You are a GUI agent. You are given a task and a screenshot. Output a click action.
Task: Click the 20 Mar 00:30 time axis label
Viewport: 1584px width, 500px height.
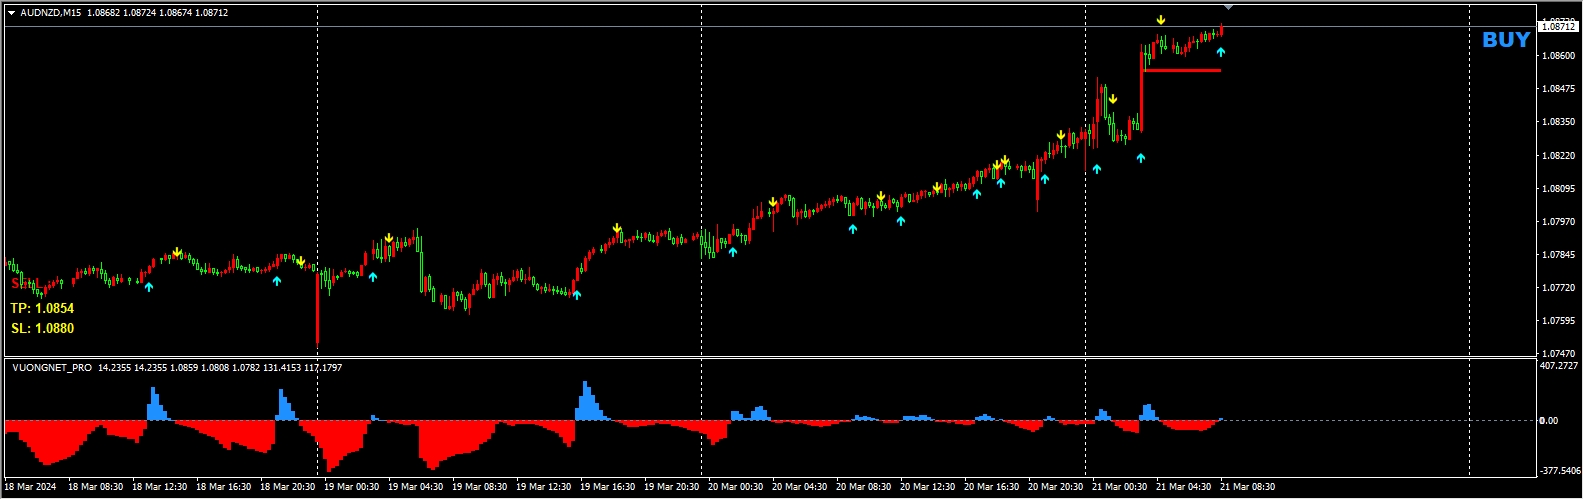point(735,487)
